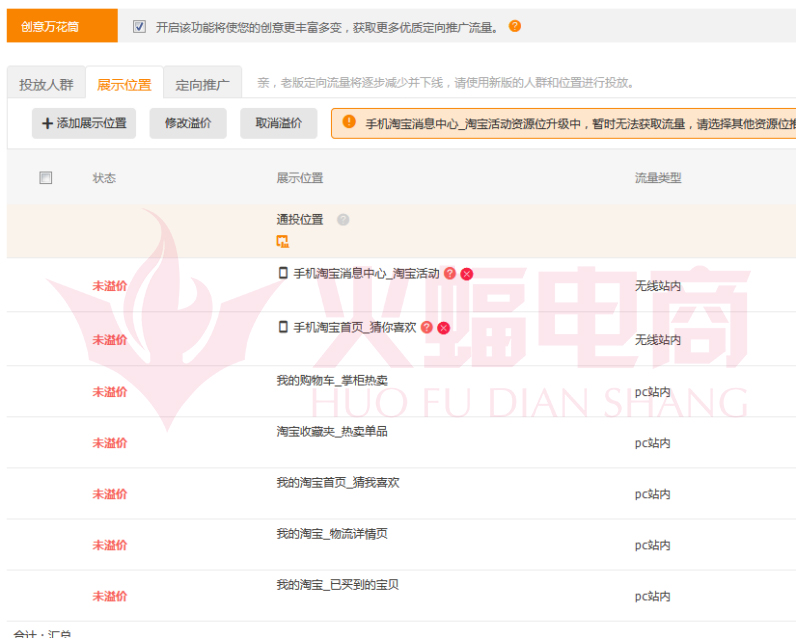Open help icon for 手机淘宝消息中心_淘宝活动
Viewport: 796px width, 639px height.
pos(450,273)
